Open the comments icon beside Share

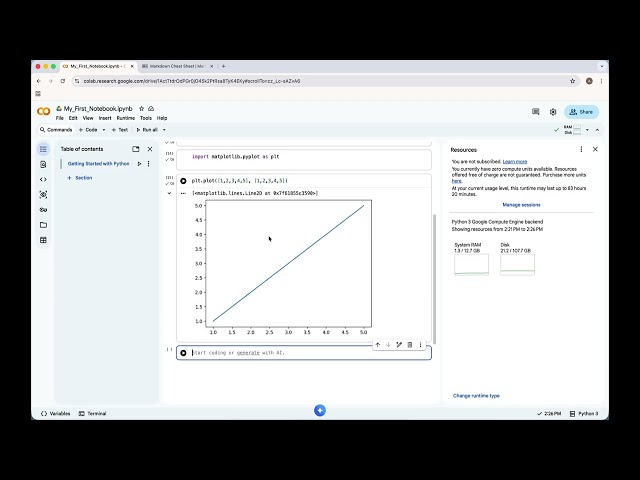[536, 112]
